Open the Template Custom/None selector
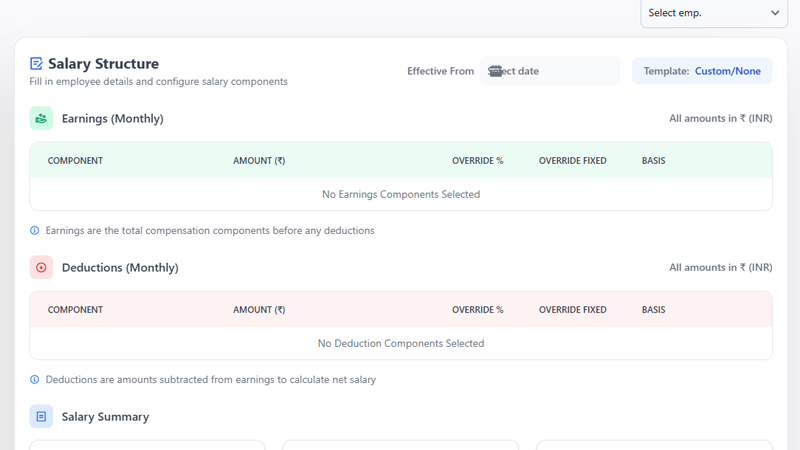 tap(702, 71)
